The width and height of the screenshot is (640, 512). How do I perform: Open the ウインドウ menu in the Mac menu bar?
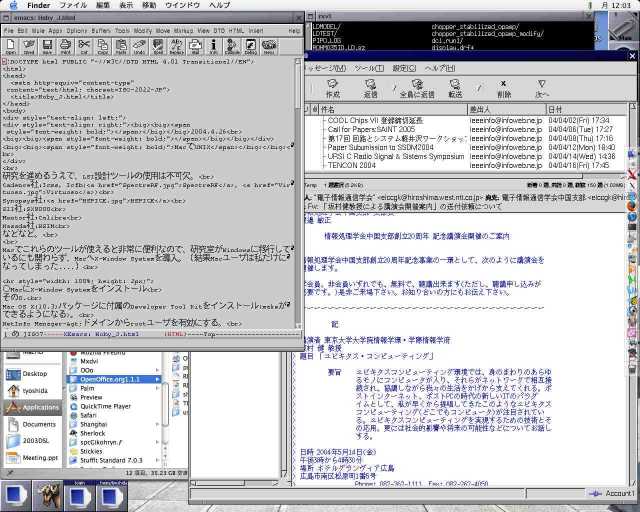pos(182,5)
